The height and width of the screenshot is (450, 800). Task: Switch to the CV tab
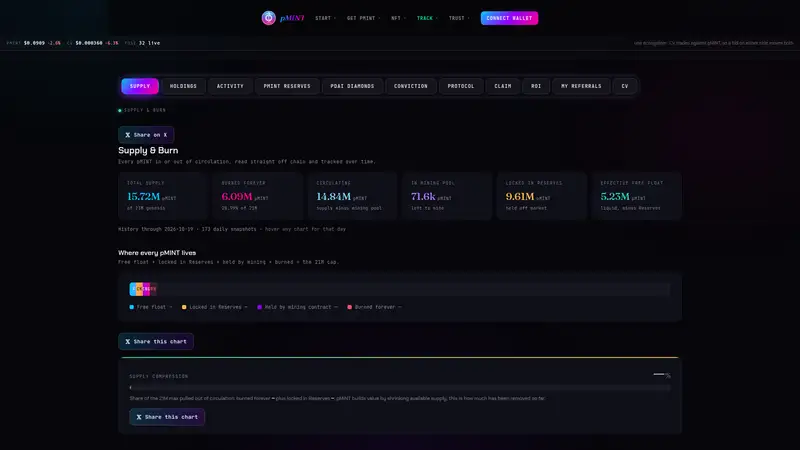pos(624,86)
